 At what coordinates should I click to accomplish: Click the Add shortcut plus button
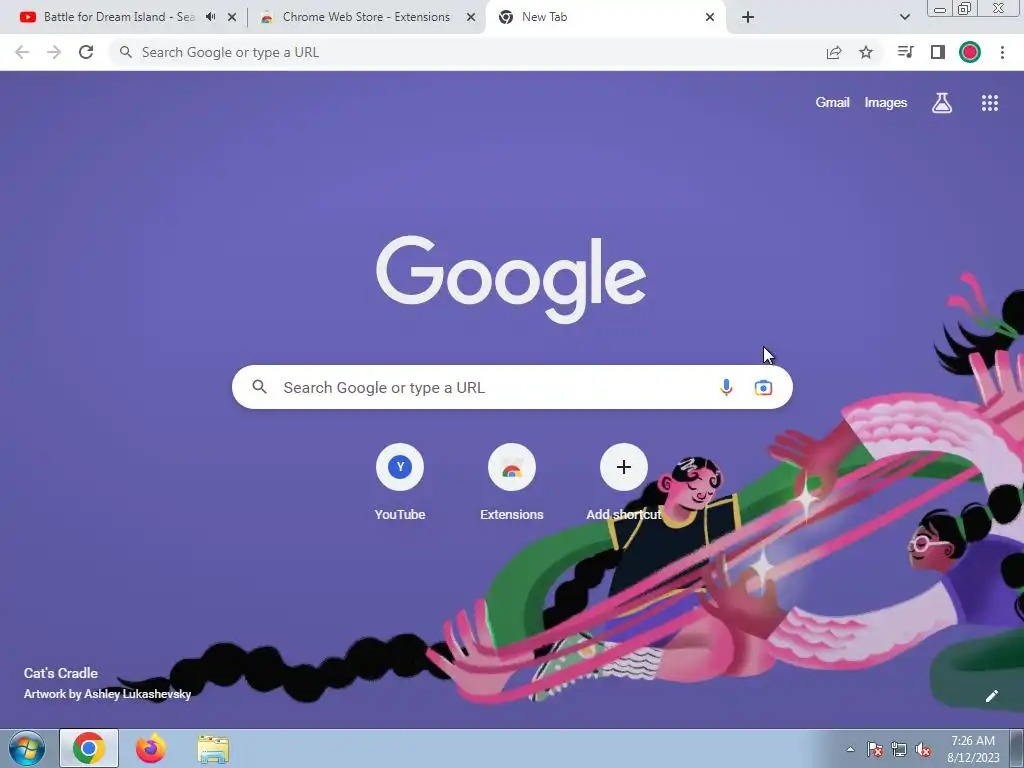pyautogui.click(x=624, y=467)
